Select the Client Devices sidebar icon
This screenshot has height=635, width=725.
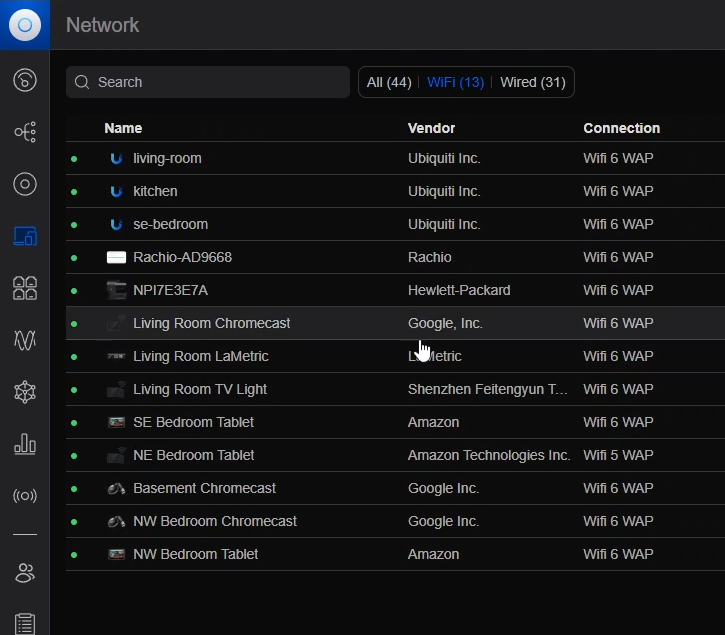pyautogui.click(x=25, y=236)
